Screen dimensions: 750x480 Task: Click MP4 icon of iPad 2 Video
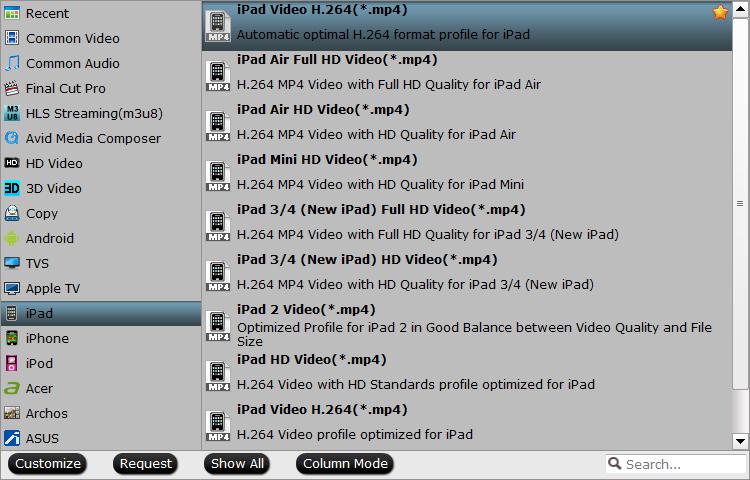[218, 326]
